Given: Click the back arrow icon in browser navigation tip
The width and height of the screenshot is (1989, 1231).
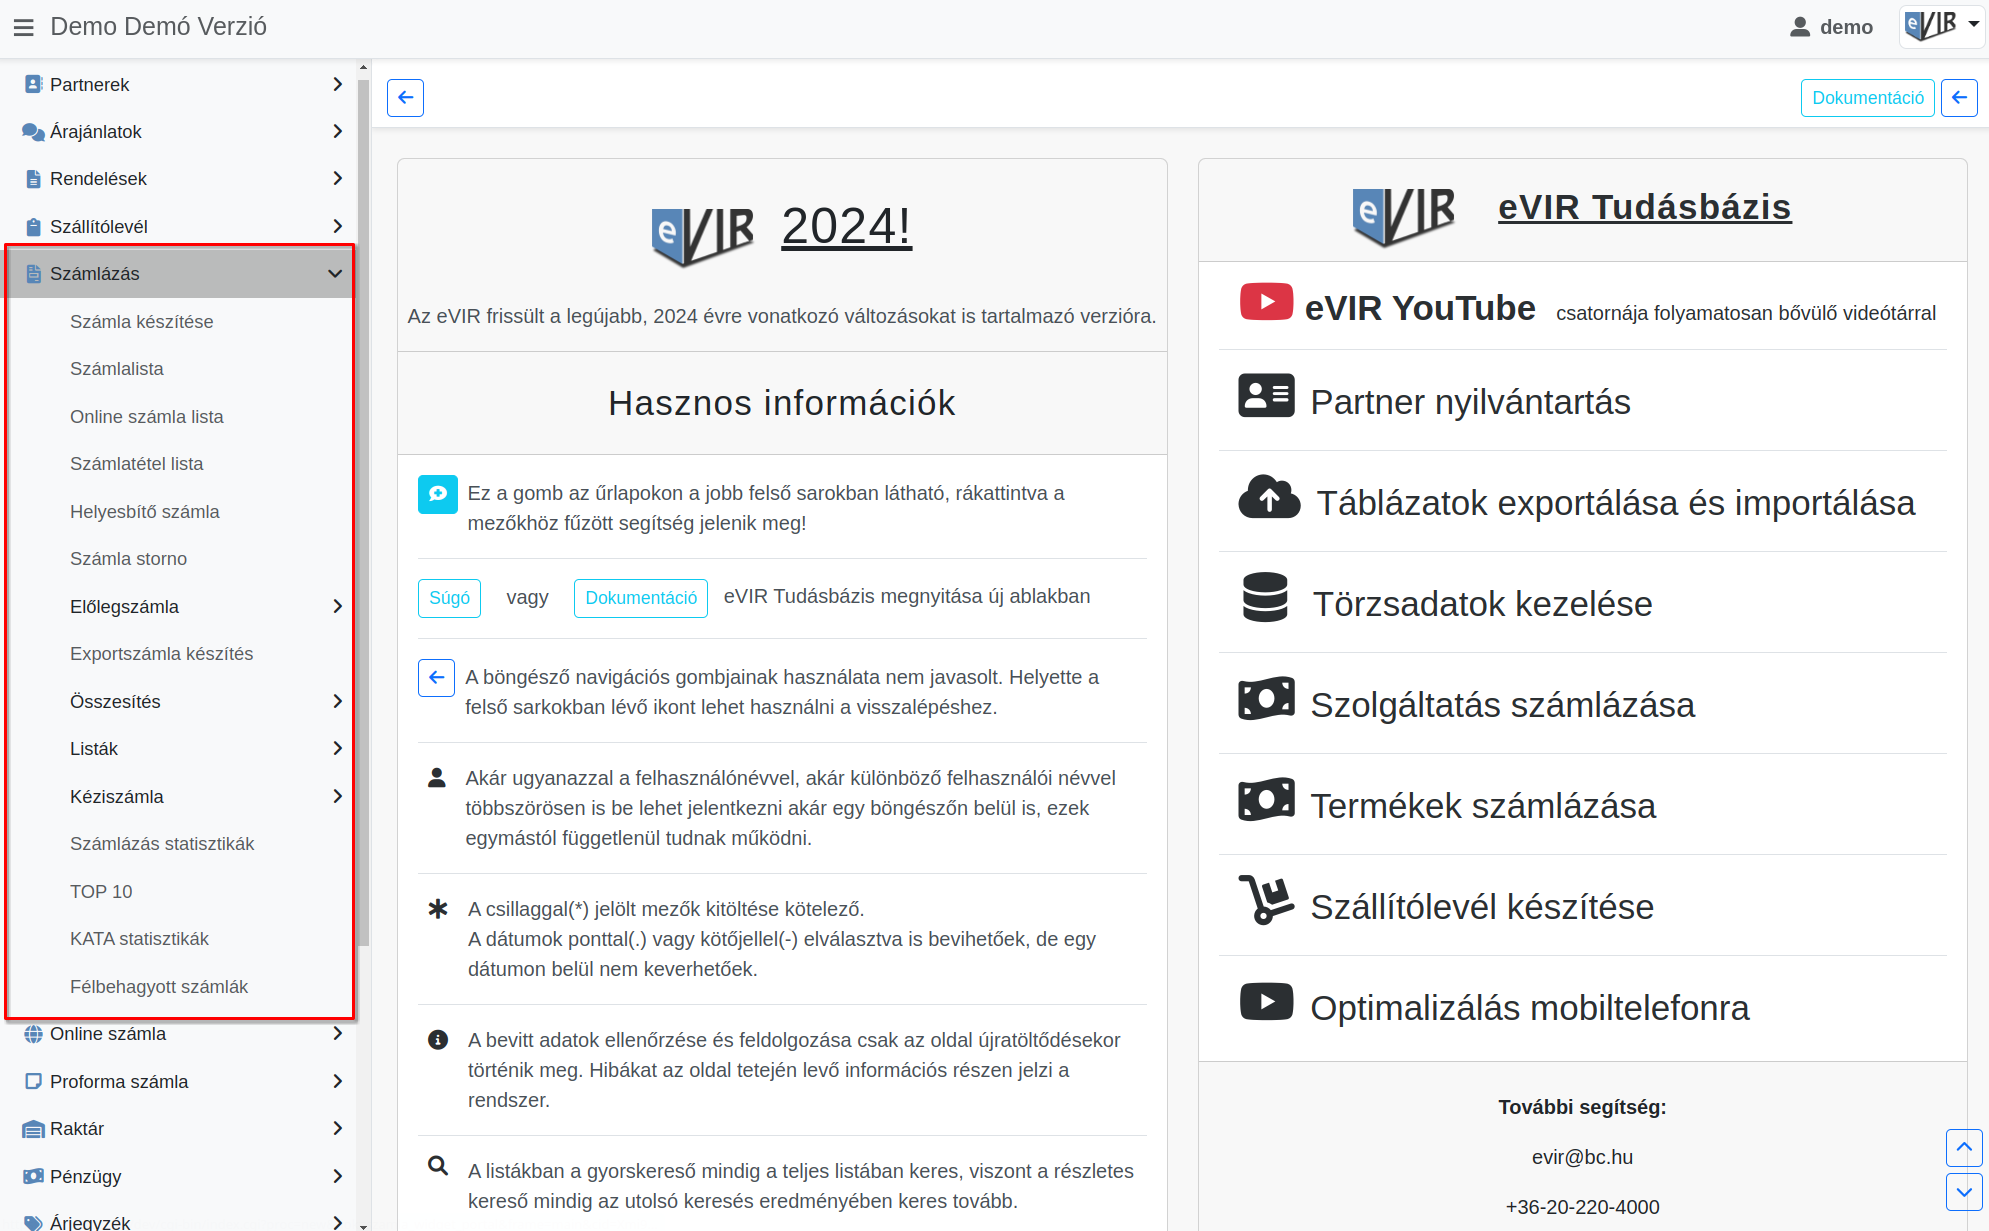Looking at the screenshot, I should tap(436, 678).
